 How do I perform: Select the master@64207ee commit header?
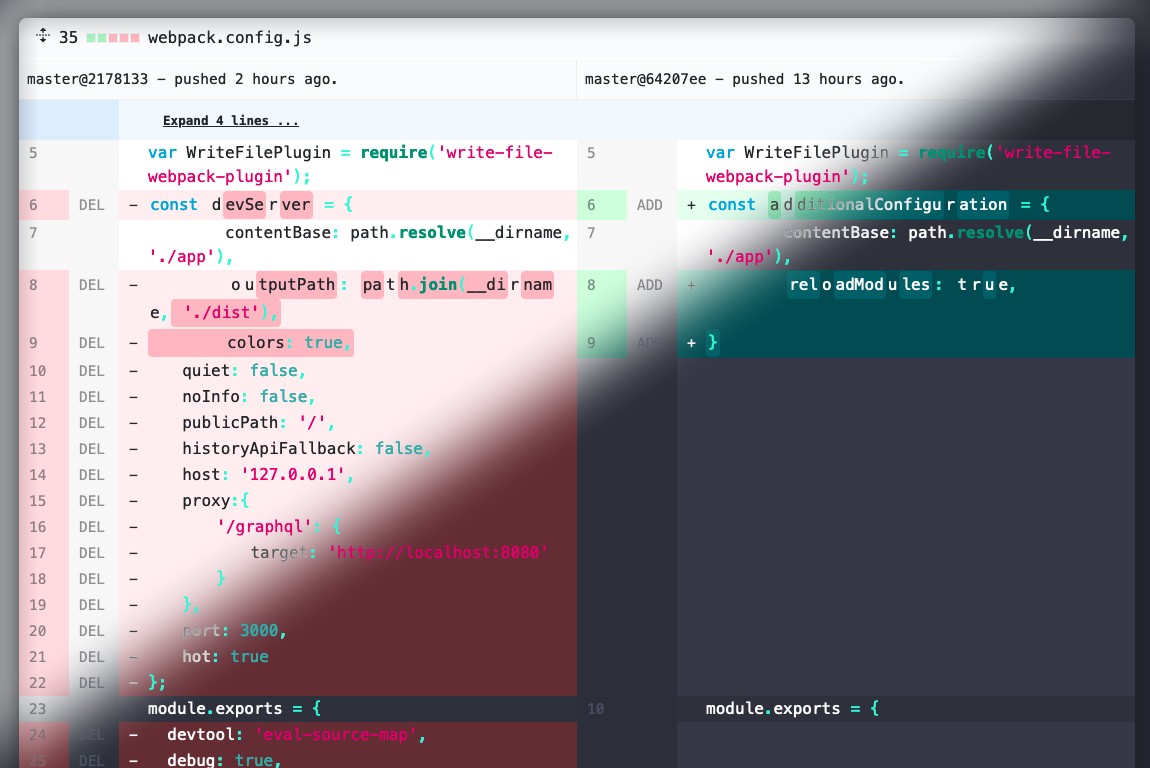(744, 79)
